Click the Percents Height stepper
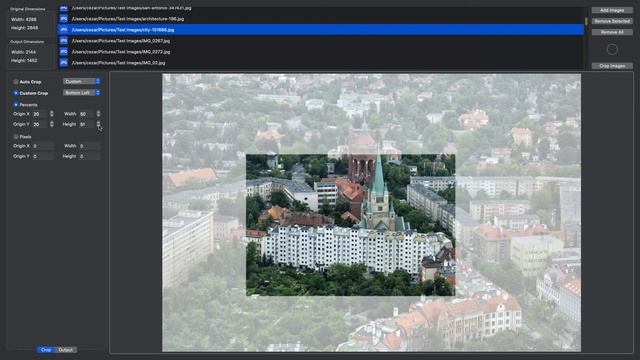The image size is (640, 360). 98,124
